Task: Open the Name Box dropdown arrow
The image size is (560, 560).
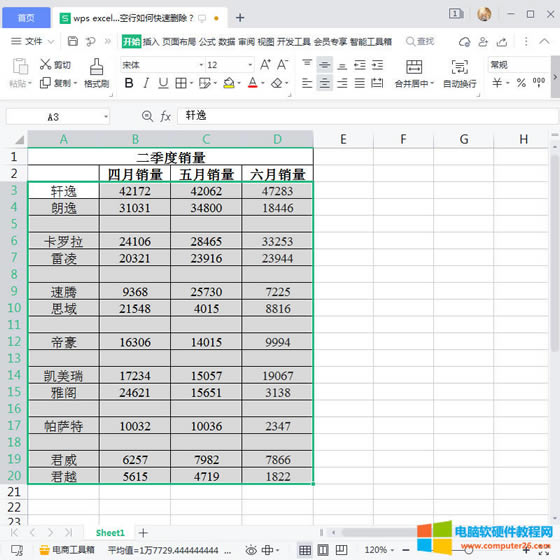Action: click(x=106, y=116)
